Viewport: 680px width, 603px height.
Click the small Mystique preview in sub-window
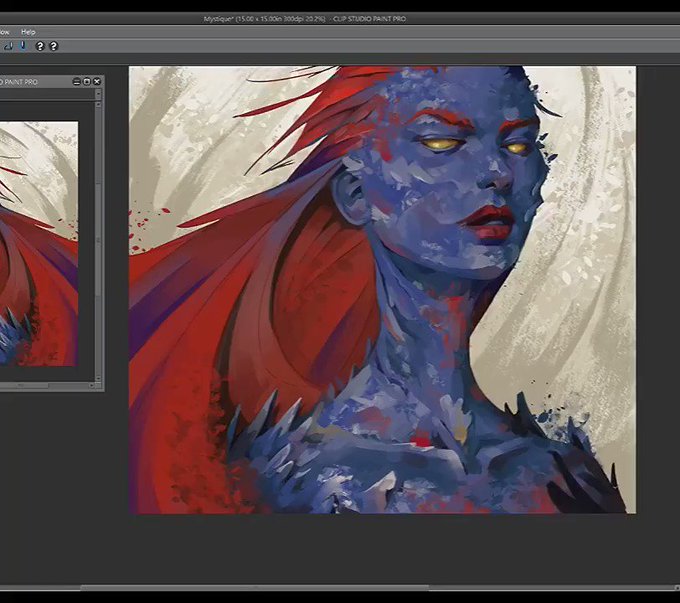[39, 244]
